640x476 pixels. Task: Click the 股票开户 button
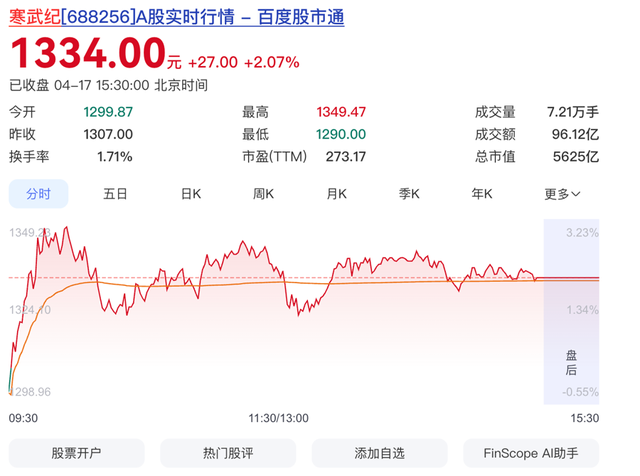[76, 453]
